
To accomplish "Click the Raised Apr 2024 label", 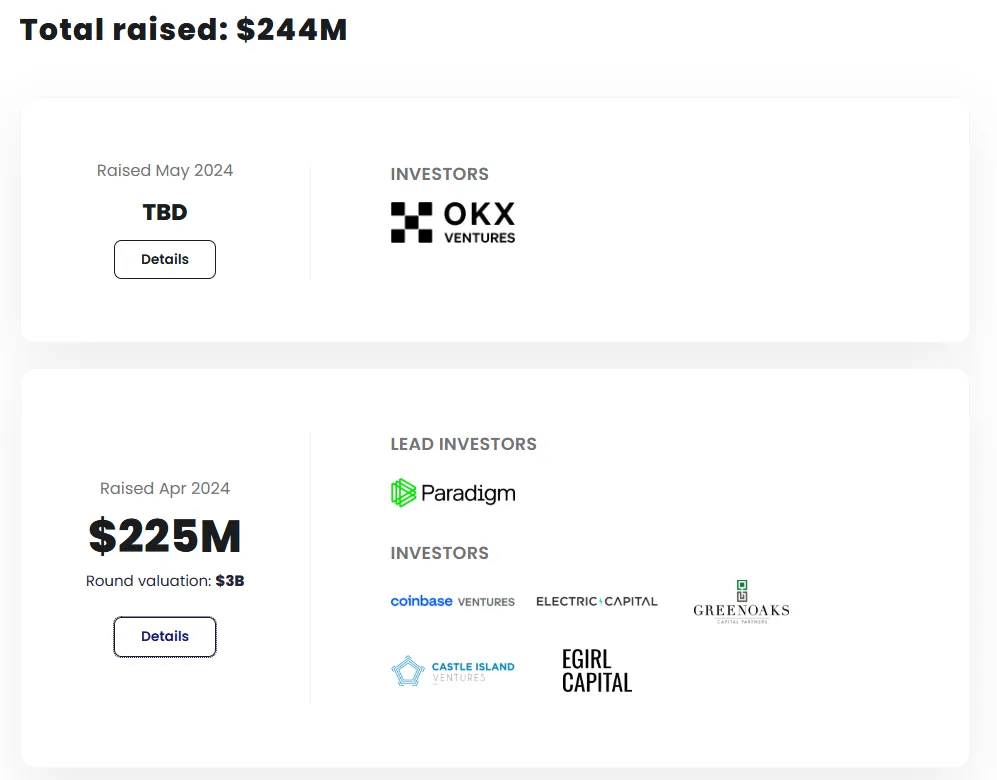I will click(165, 489).
